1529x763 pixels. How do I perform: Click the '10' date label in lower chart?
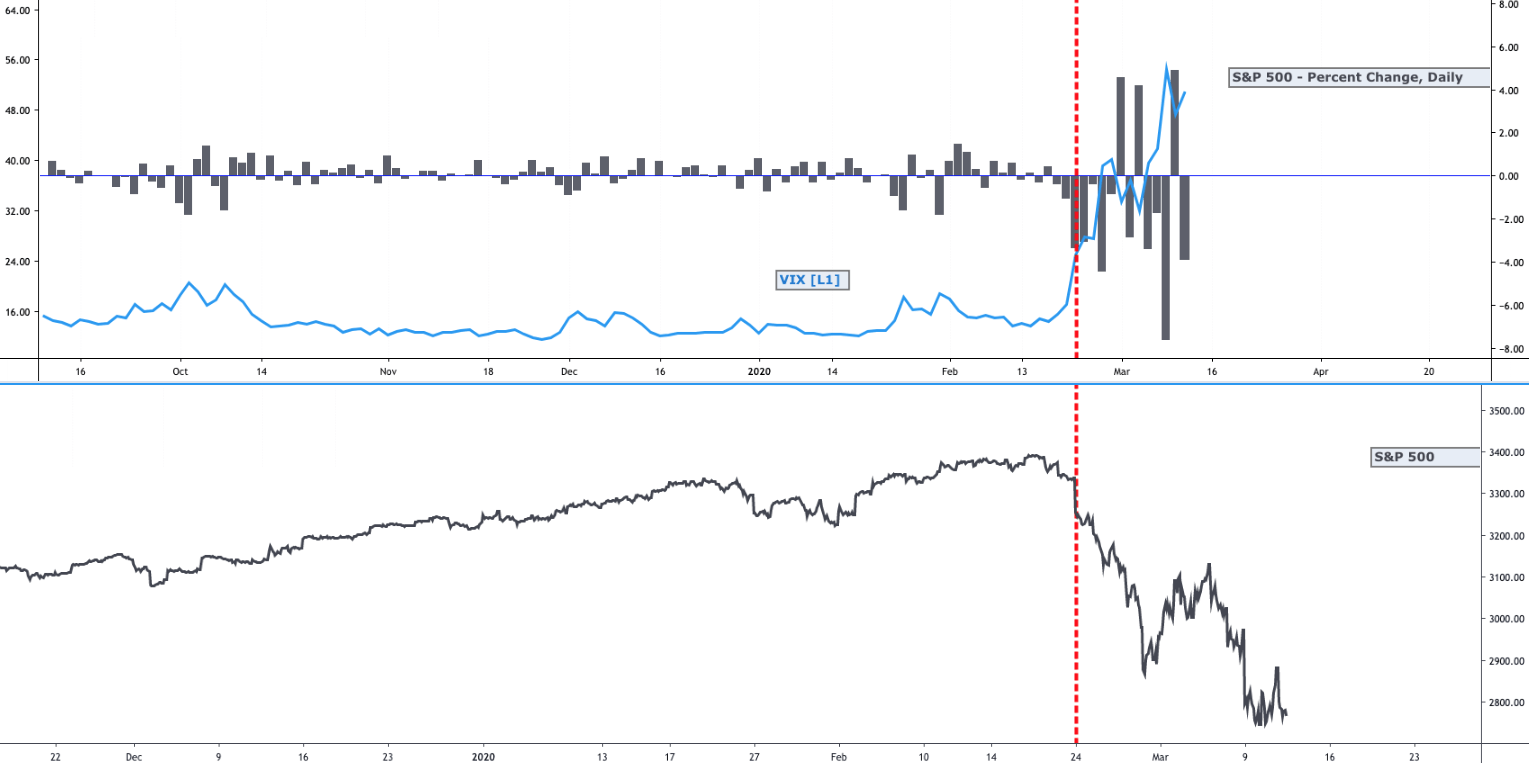(923, 757)
